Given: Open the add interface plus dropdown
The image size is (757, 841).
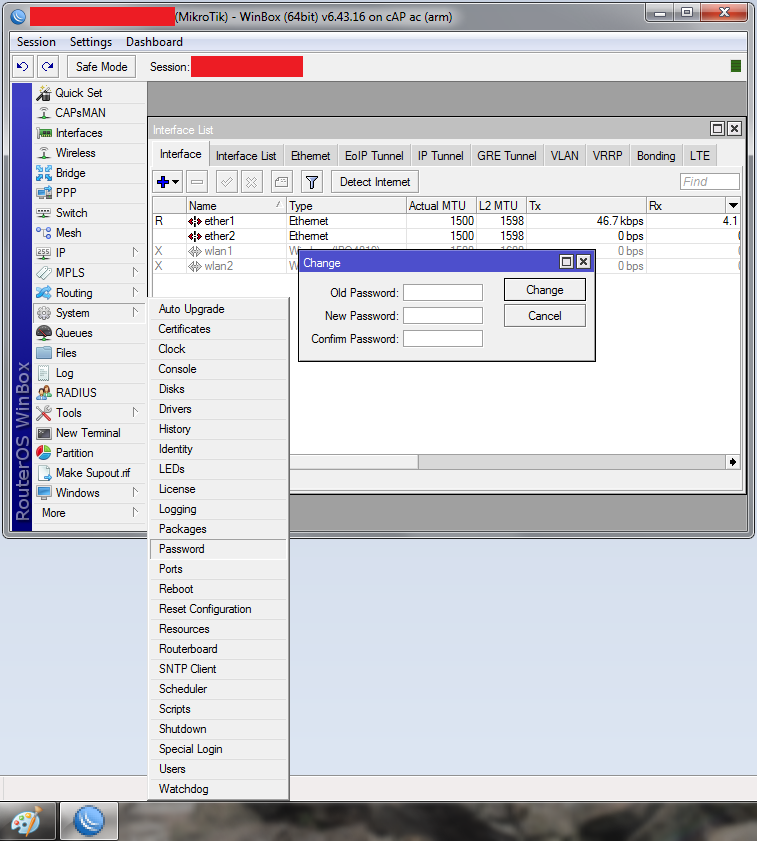Looking at the screenshot, I should [x=168, y=182].
